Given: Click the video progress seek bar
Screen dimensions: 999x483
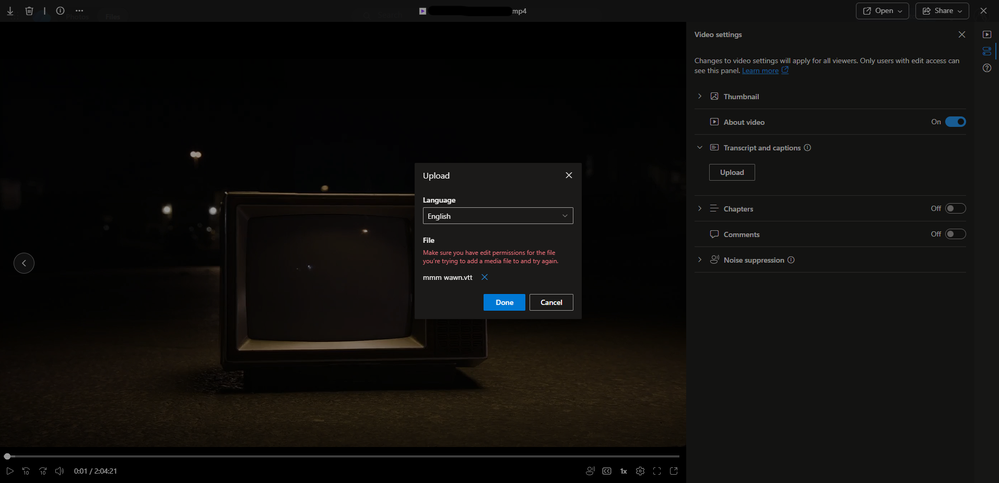Looking at the screenshot, I should [x=343, y=456].
